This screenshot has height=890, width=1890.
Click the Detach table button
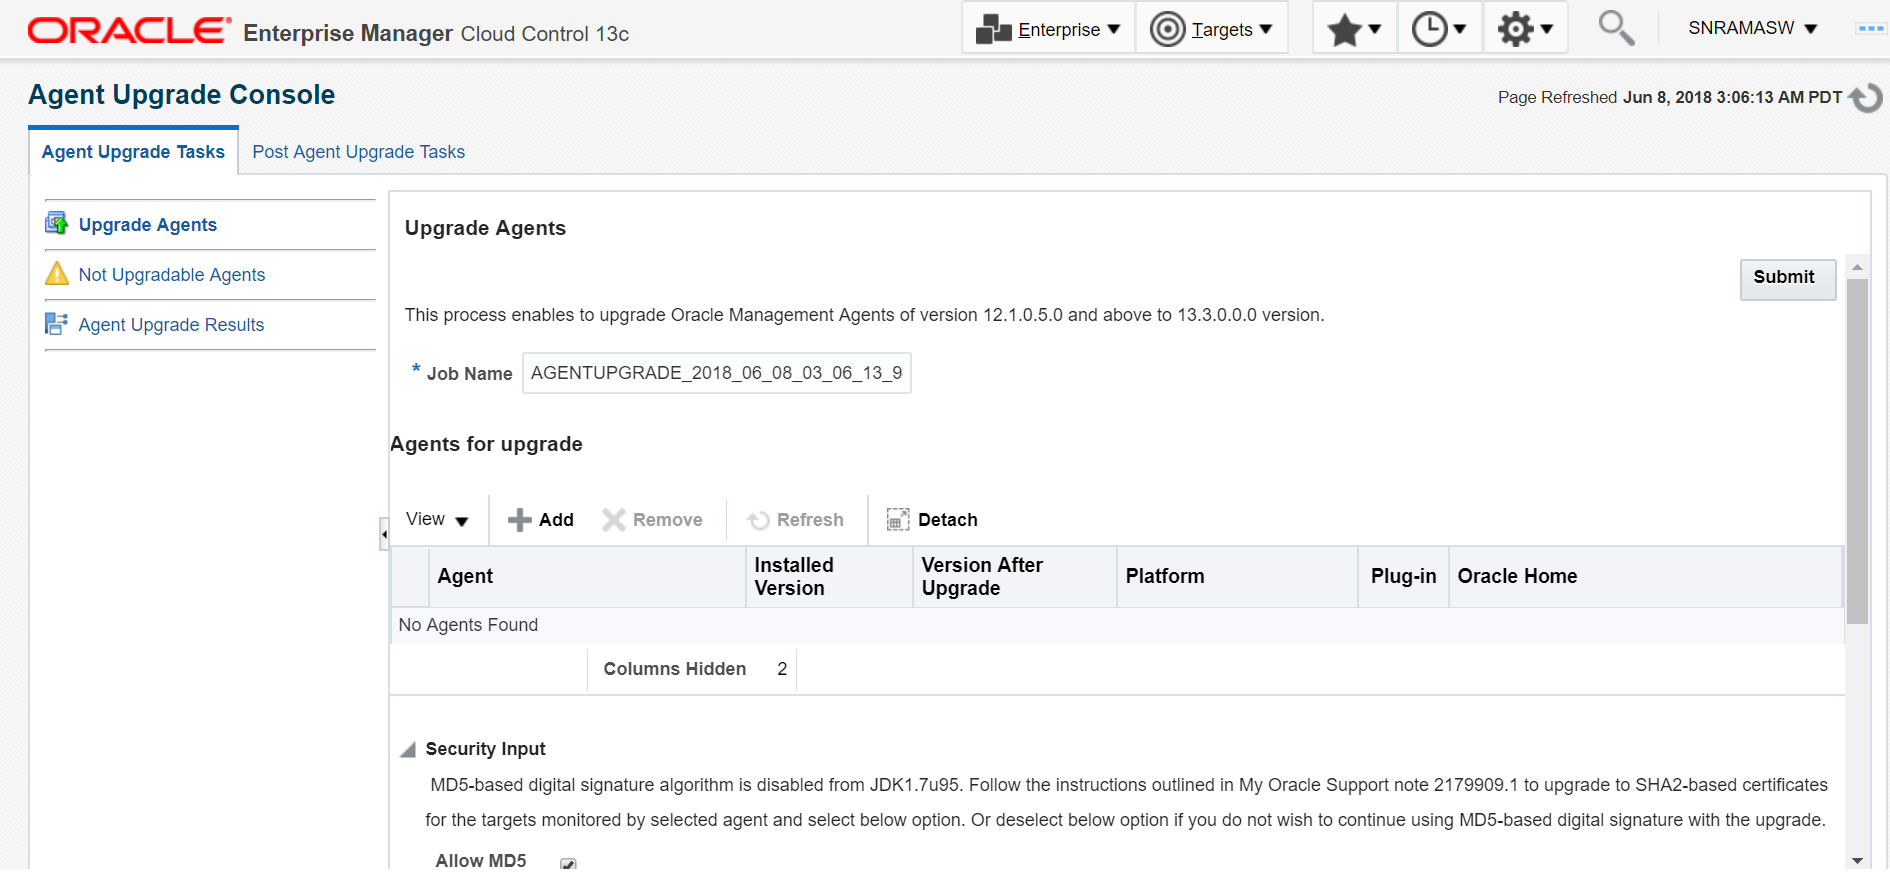(x=932, y=520)
